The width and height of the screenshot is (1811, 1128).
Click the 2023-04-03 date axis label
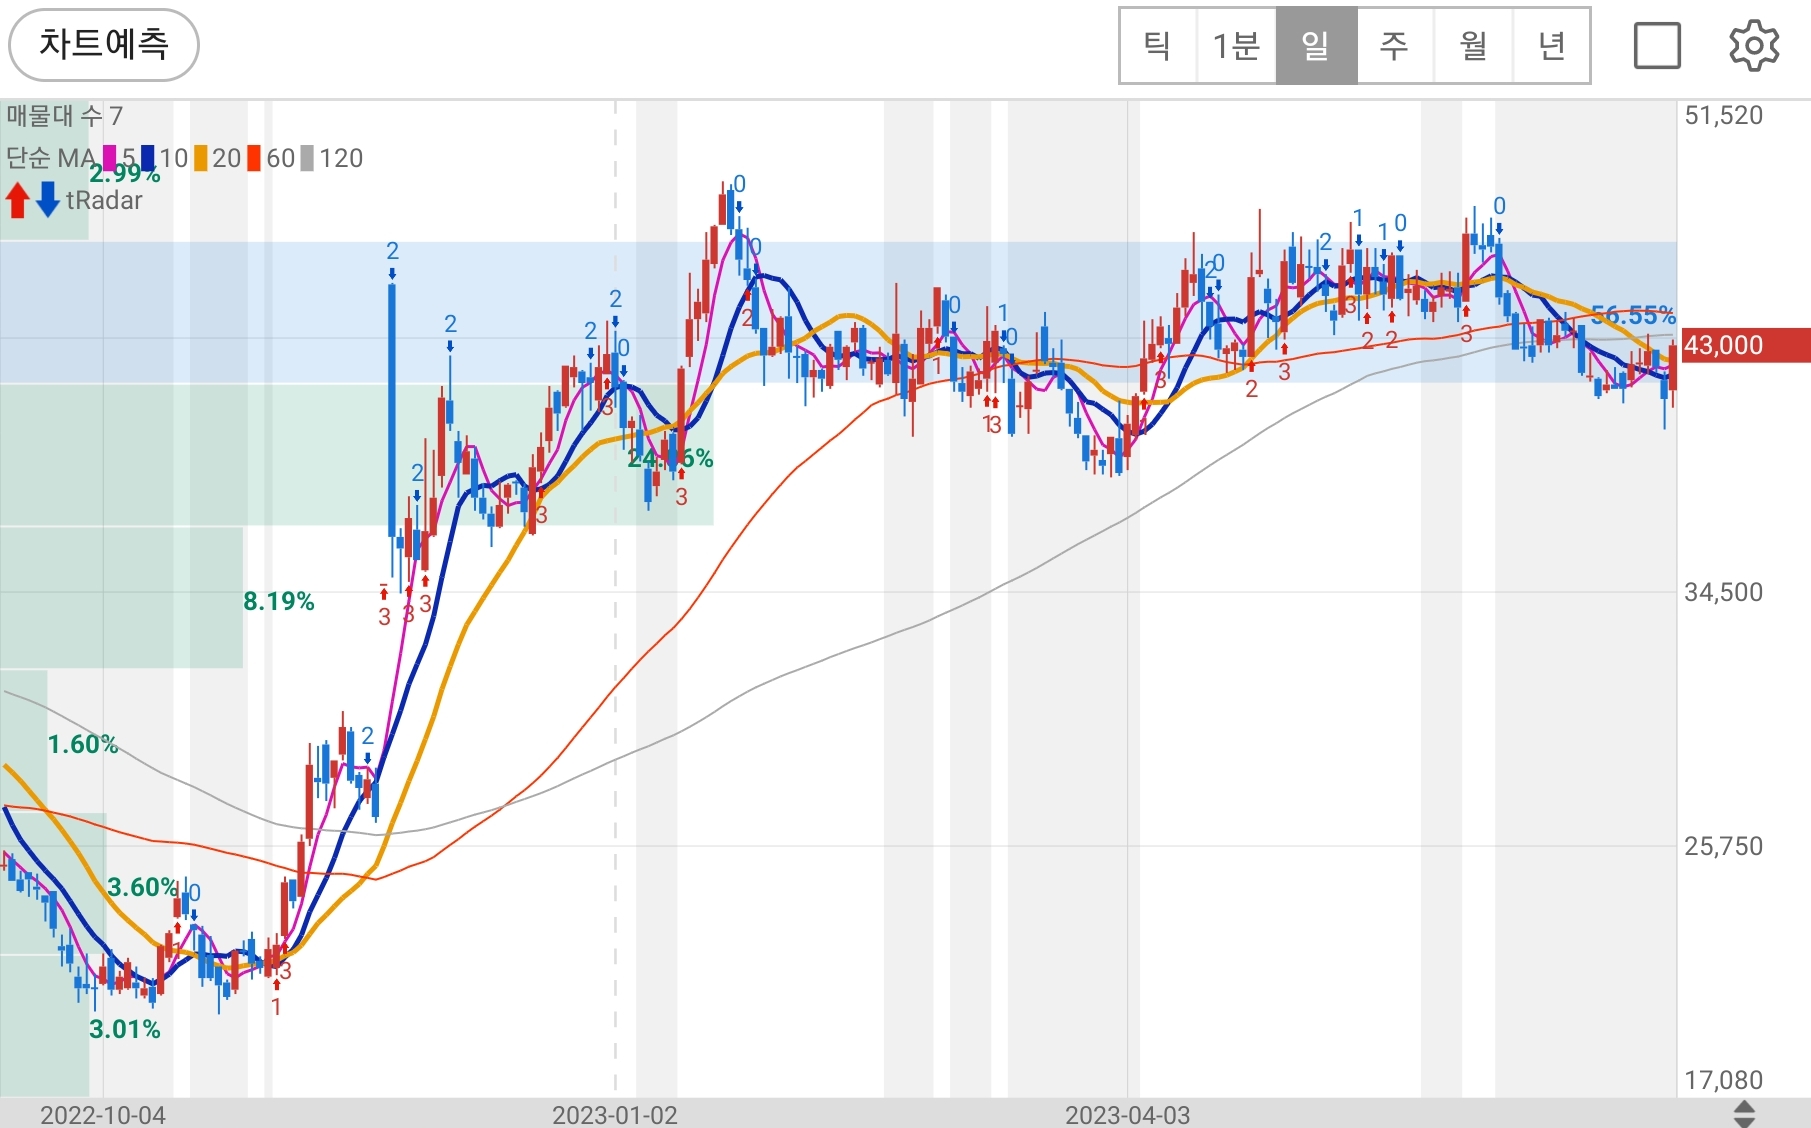(1128, 1115)
